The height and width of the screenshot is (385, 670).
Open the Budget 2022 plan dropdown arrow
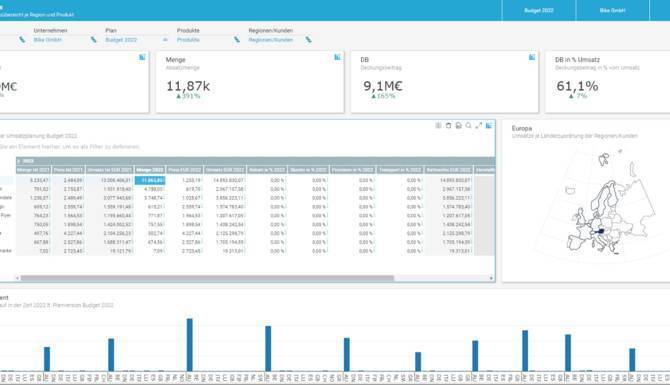[x=165, y=40]
